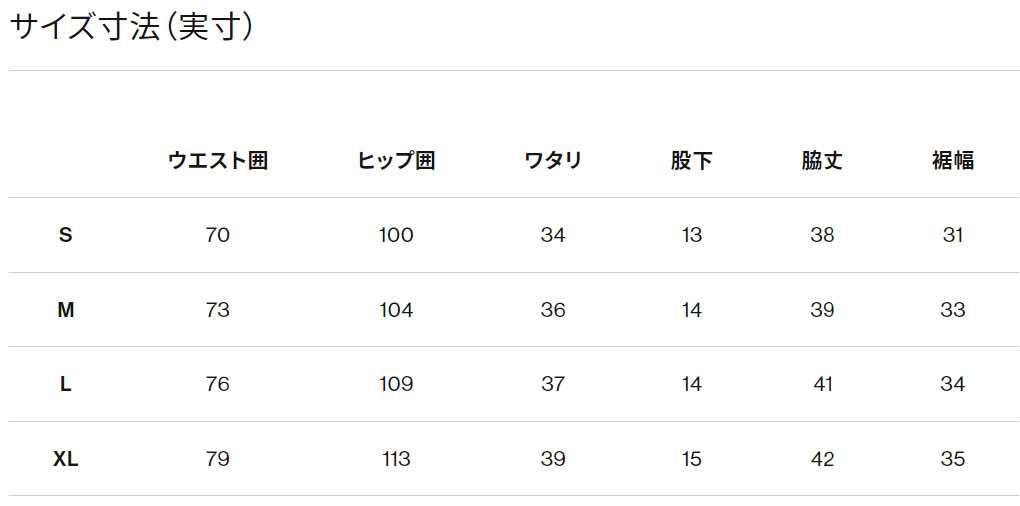Click 裾幅 value 33 in M row
Viewport: 1020px width, 506px height.
pos(953,310)
